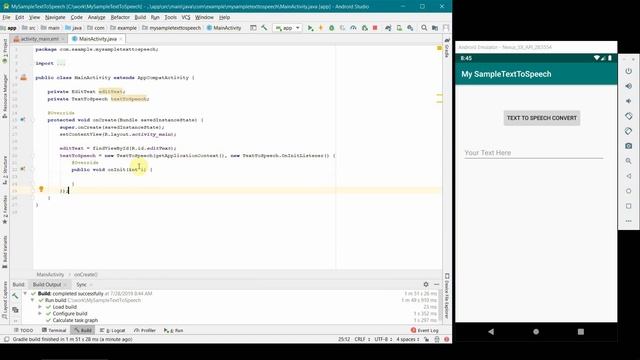Tap the Android home circle in the navigation bar
The width and height of the screenshot is (640, 360).
tap(536, 332)
